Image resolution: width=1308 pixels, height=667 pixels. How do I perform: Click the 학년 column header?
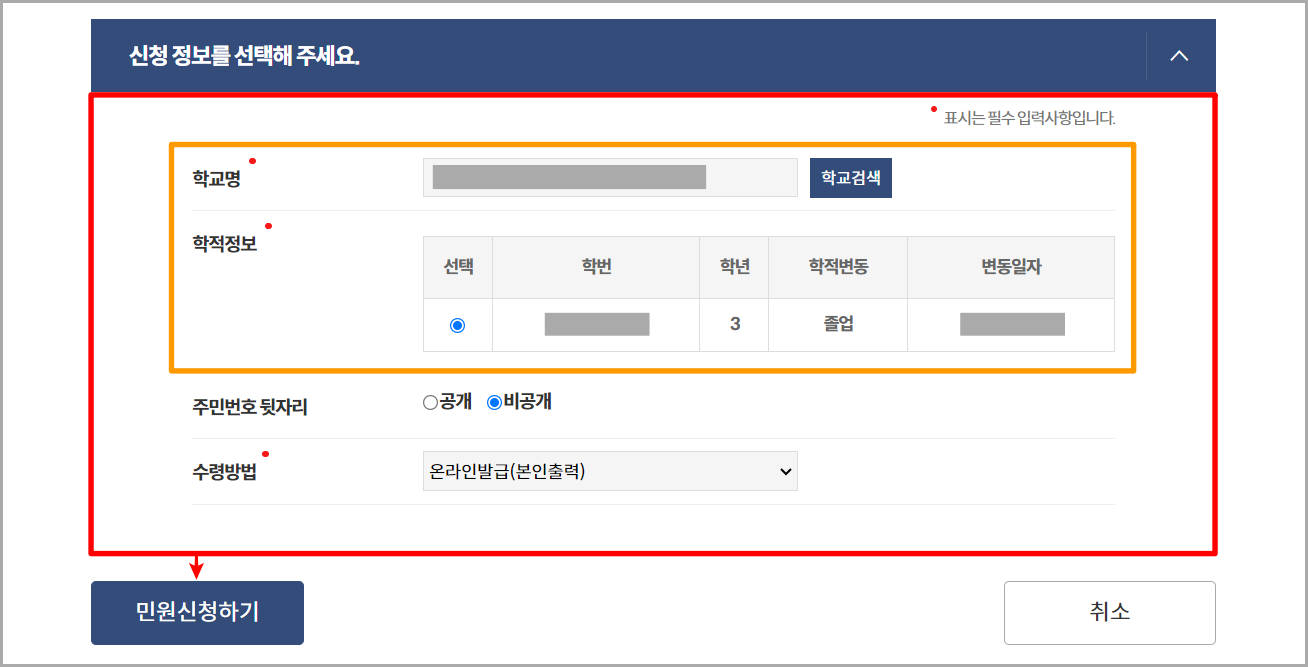point(734,267)
